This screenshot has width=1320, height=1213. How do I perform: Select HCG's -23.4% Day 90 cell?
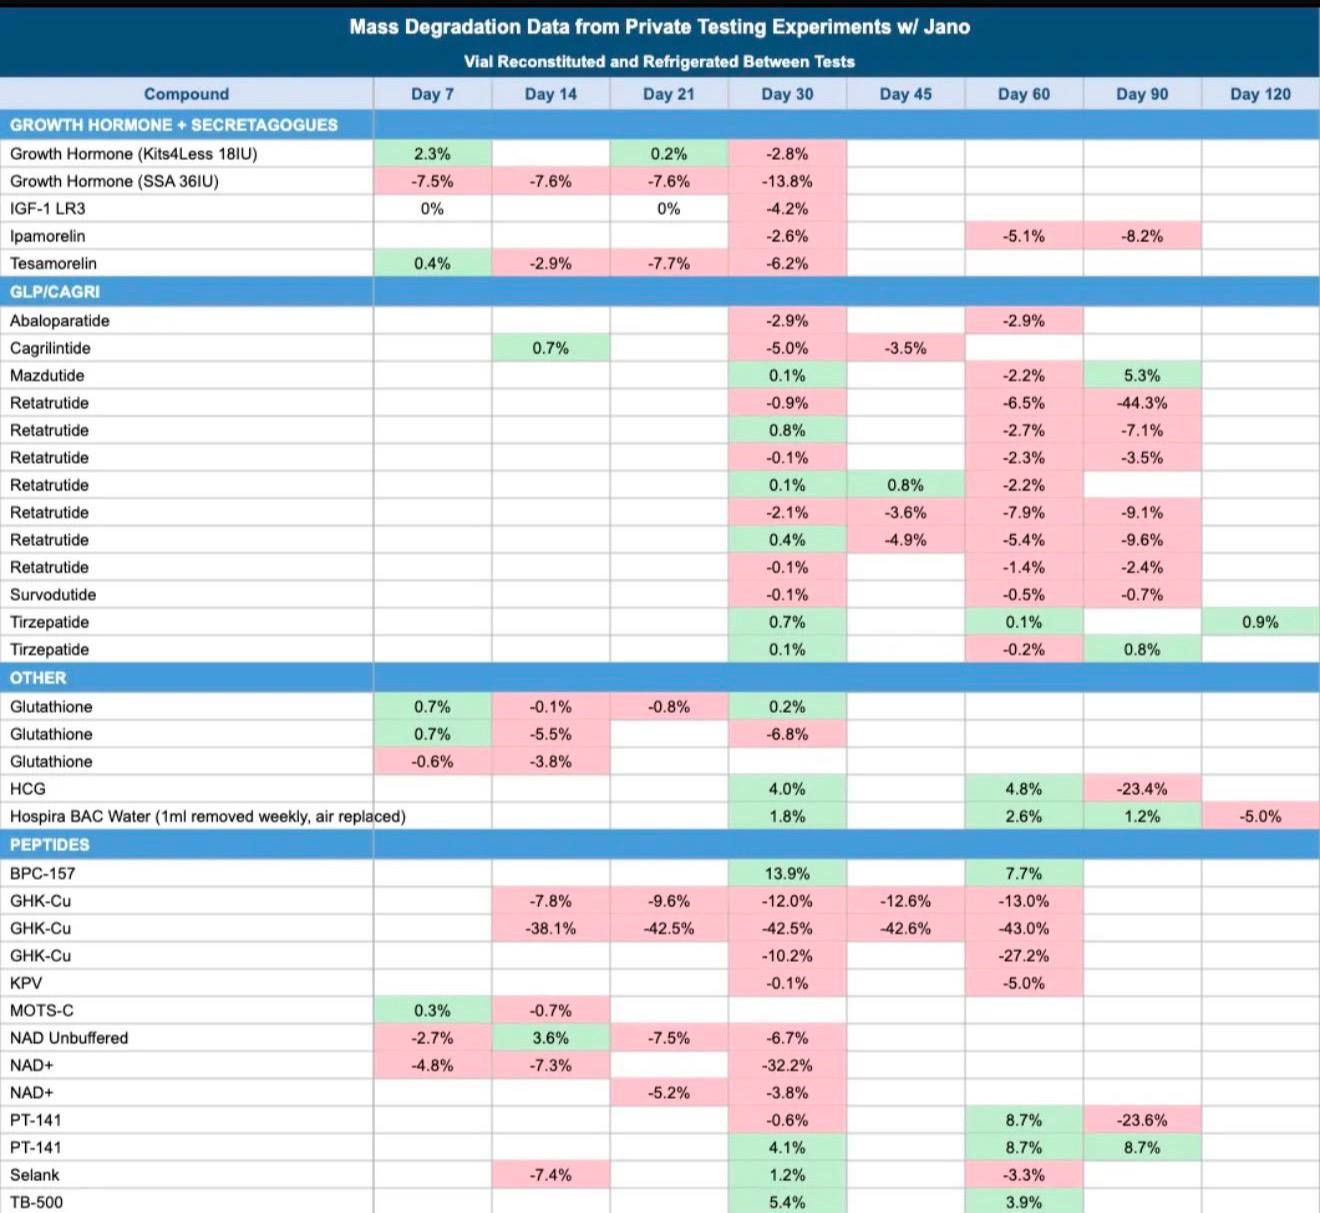point(1142,789)
